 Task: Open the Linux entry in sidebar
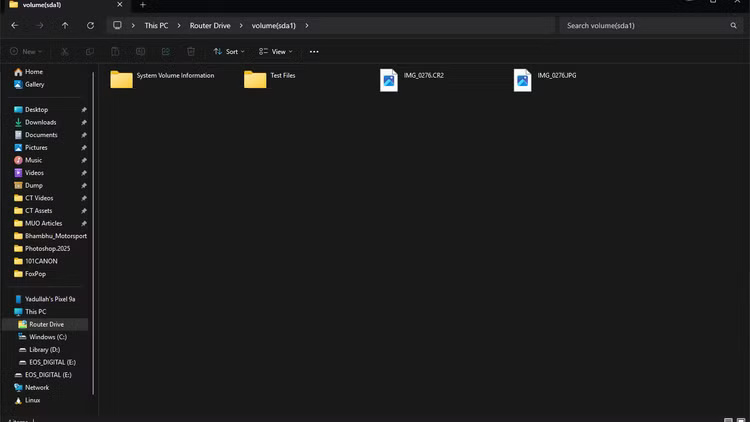[x=32, y=400]
